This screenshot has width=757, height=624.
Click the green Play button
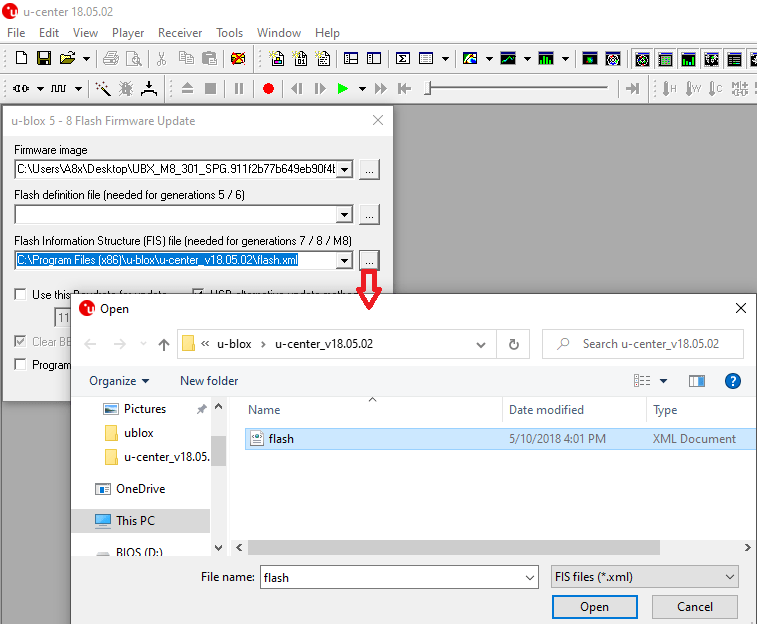click(x=343, y=89)
